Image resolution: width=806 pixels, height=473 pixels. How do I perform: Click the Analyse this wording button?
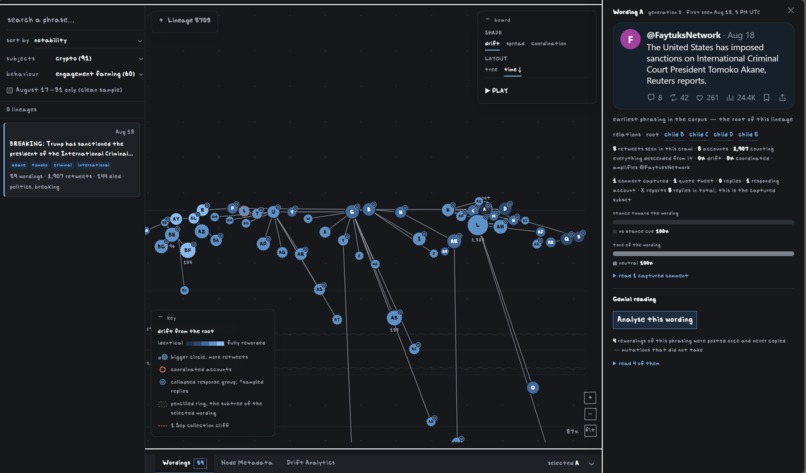point(655,319)
